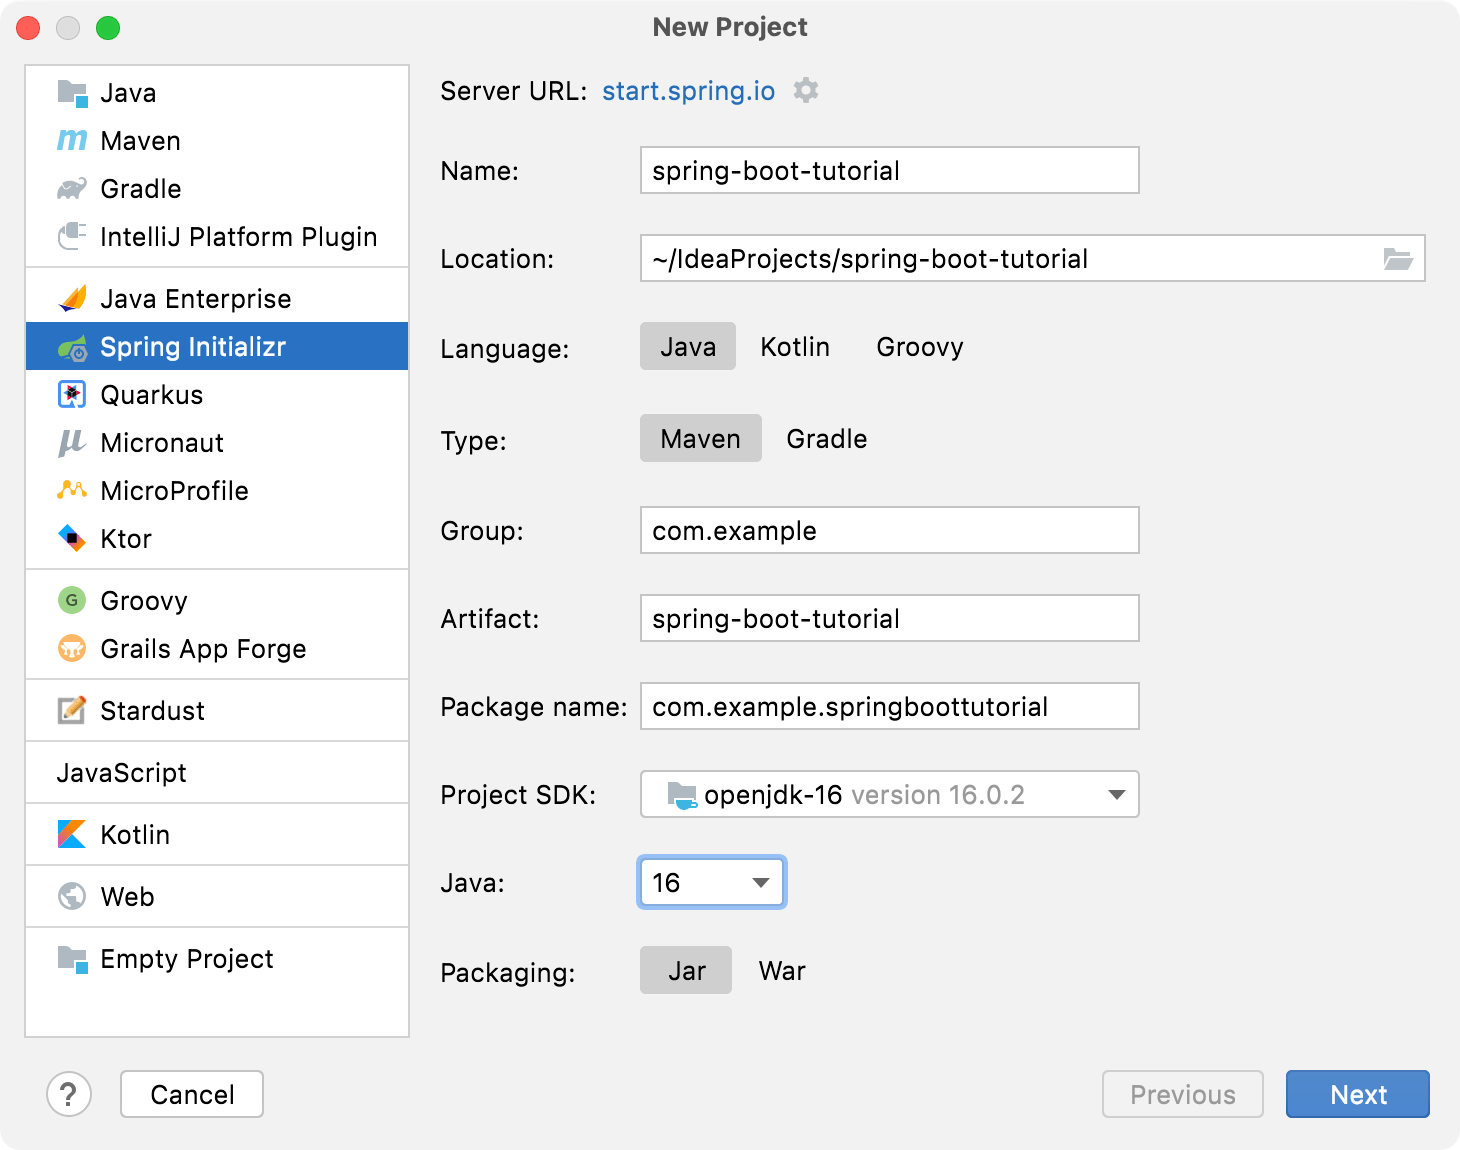Click into the Group field
Image resolution: width=1460 pixels, height=1150 pixels.
click(x=890, y=530)
